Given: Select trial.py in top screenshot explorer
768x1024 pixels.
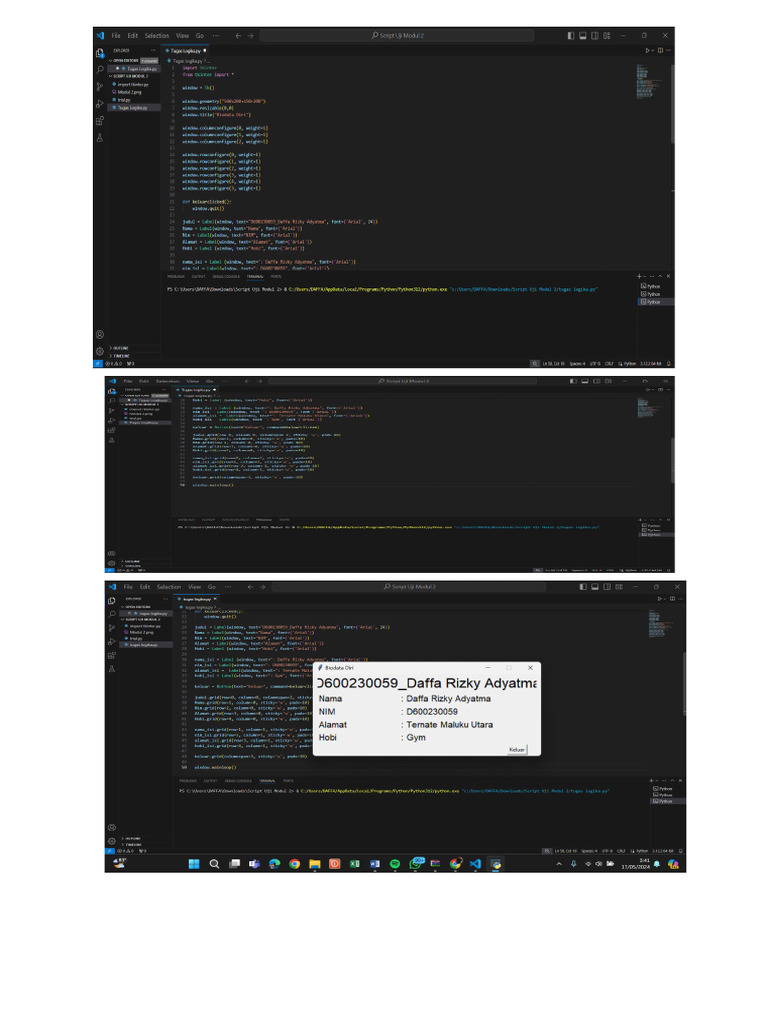Looking at the screenshot, I should tap(124, 100).
